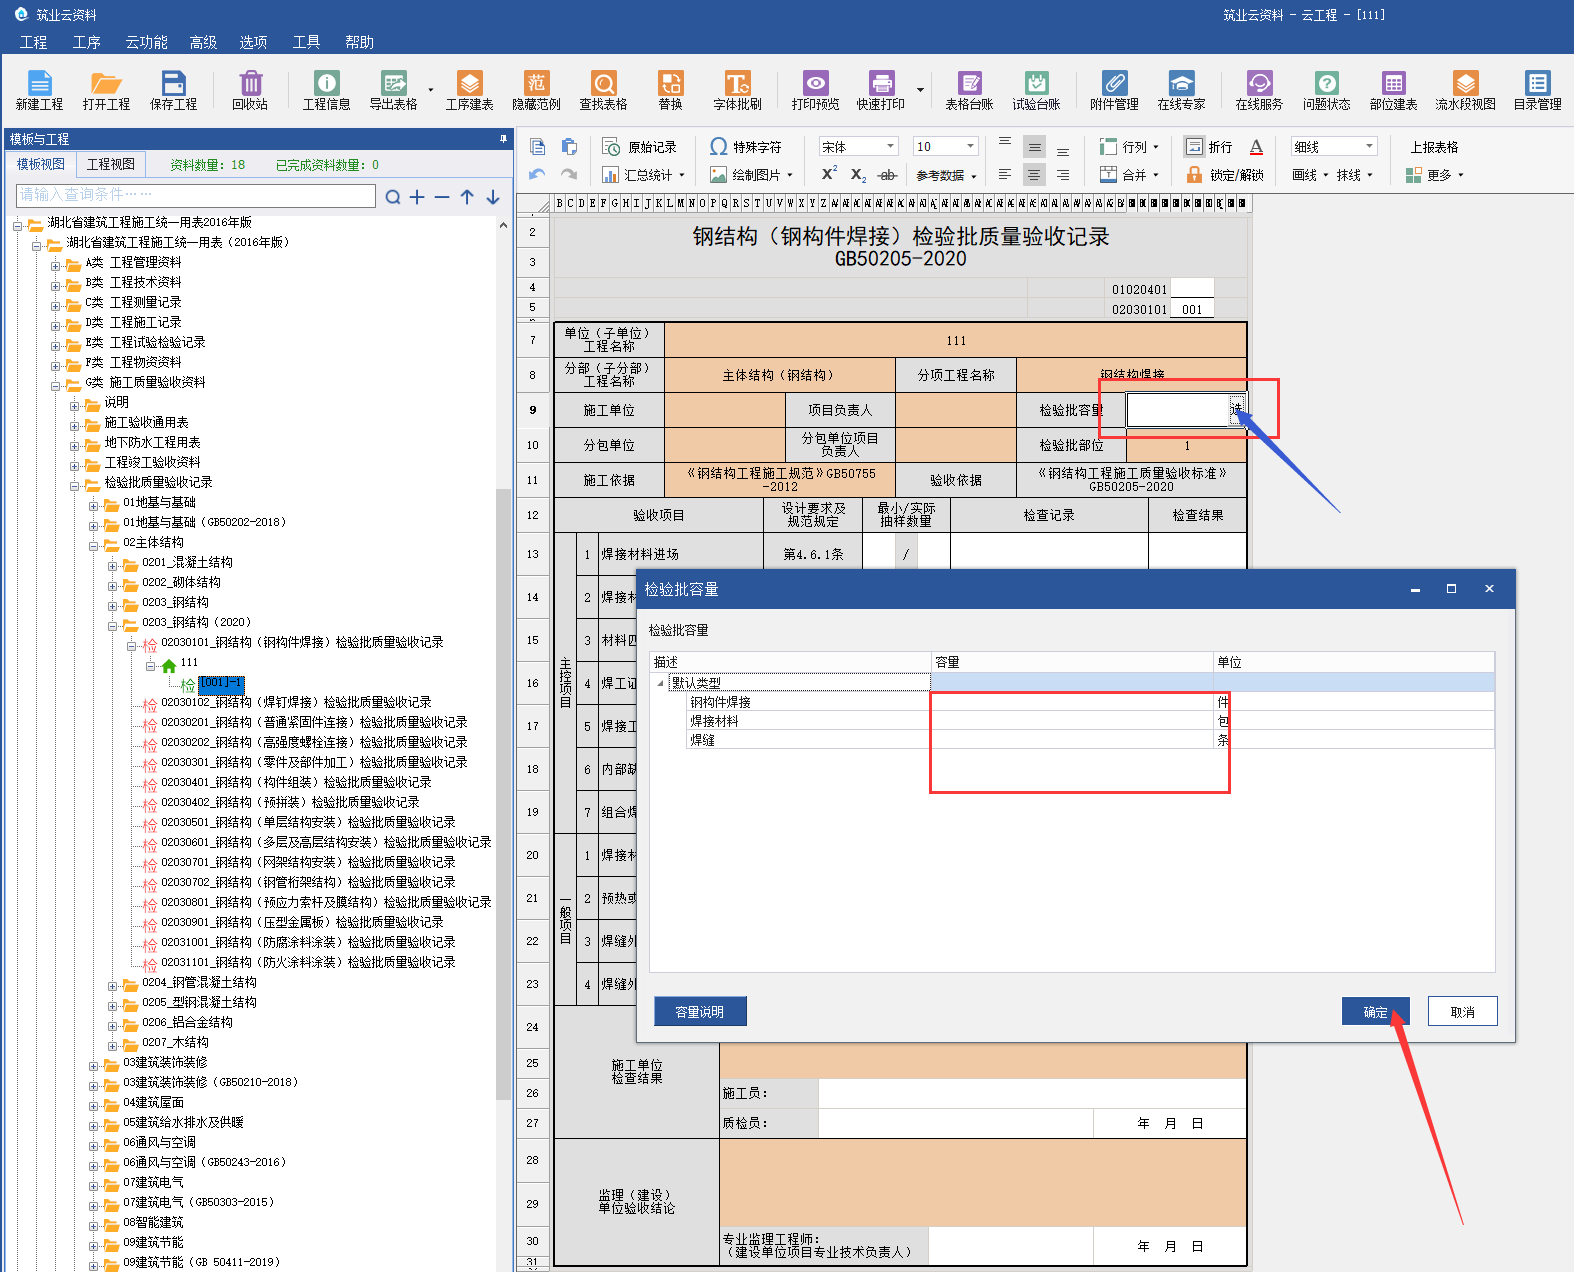The height and width of the screenshot is (1272, 1574).
Task: Toggle superscript X² formatting
Action: (829, 174)
